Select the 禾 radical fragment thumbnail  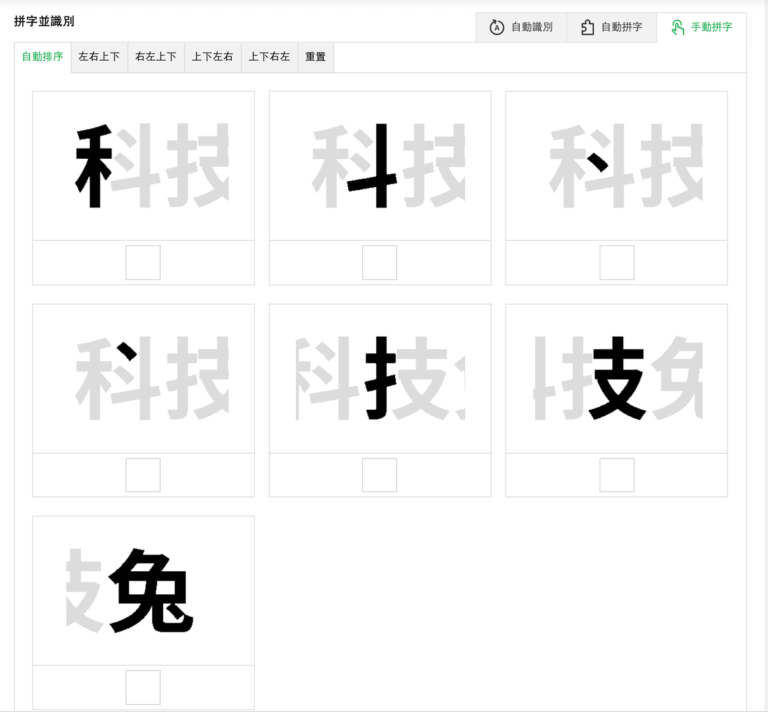point(143,166)
